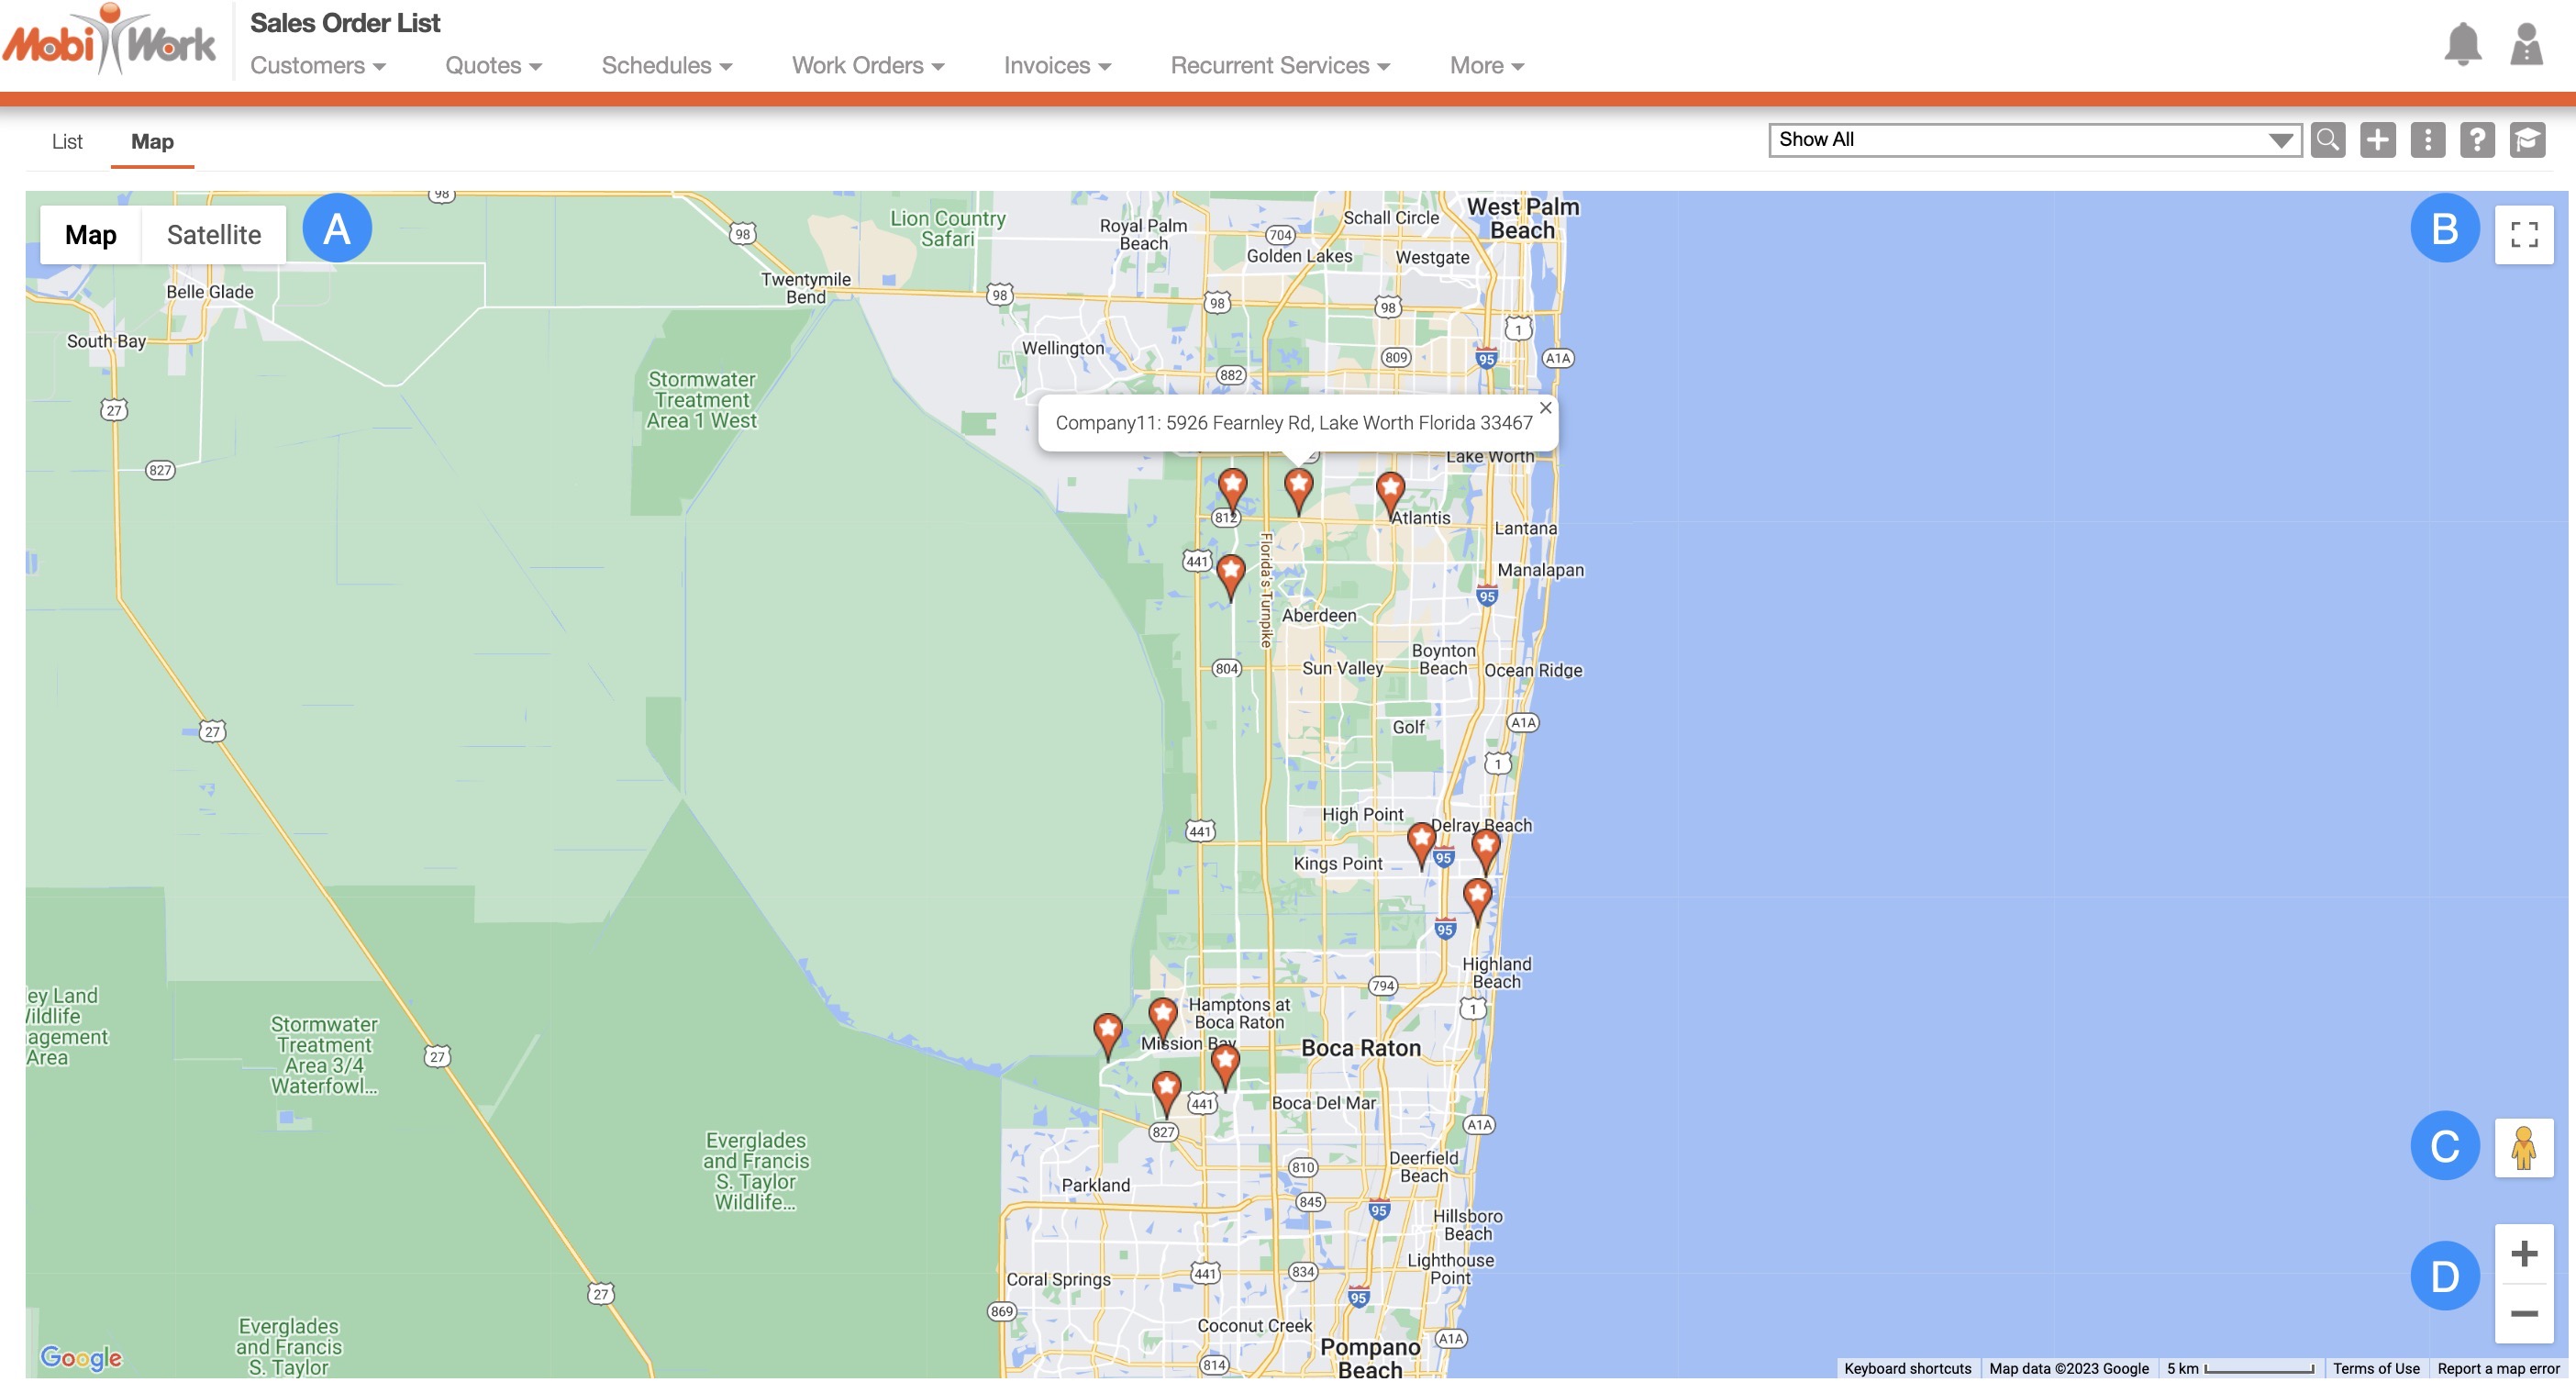Image resolution: width=2576 pixels, height=1393 pixels.
Task: Click the plus add icon in toolbar
Action: (2377, 140)
